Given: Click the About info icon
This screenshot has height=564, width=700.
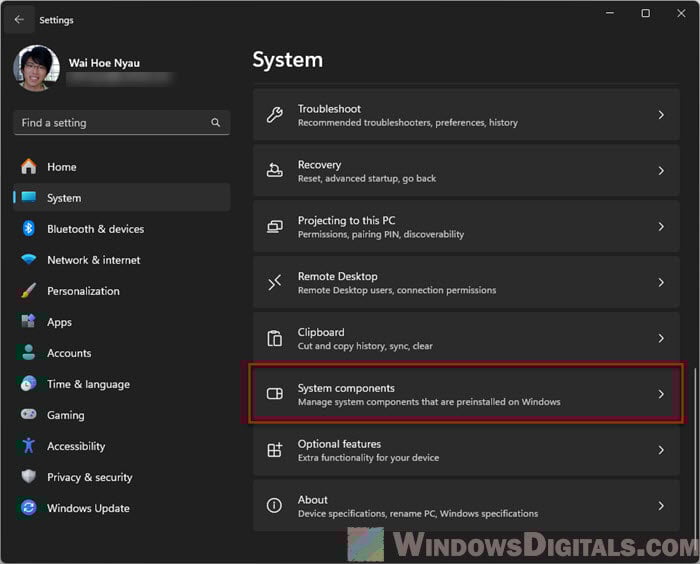Looking at the screenshot, I should 274,505.
